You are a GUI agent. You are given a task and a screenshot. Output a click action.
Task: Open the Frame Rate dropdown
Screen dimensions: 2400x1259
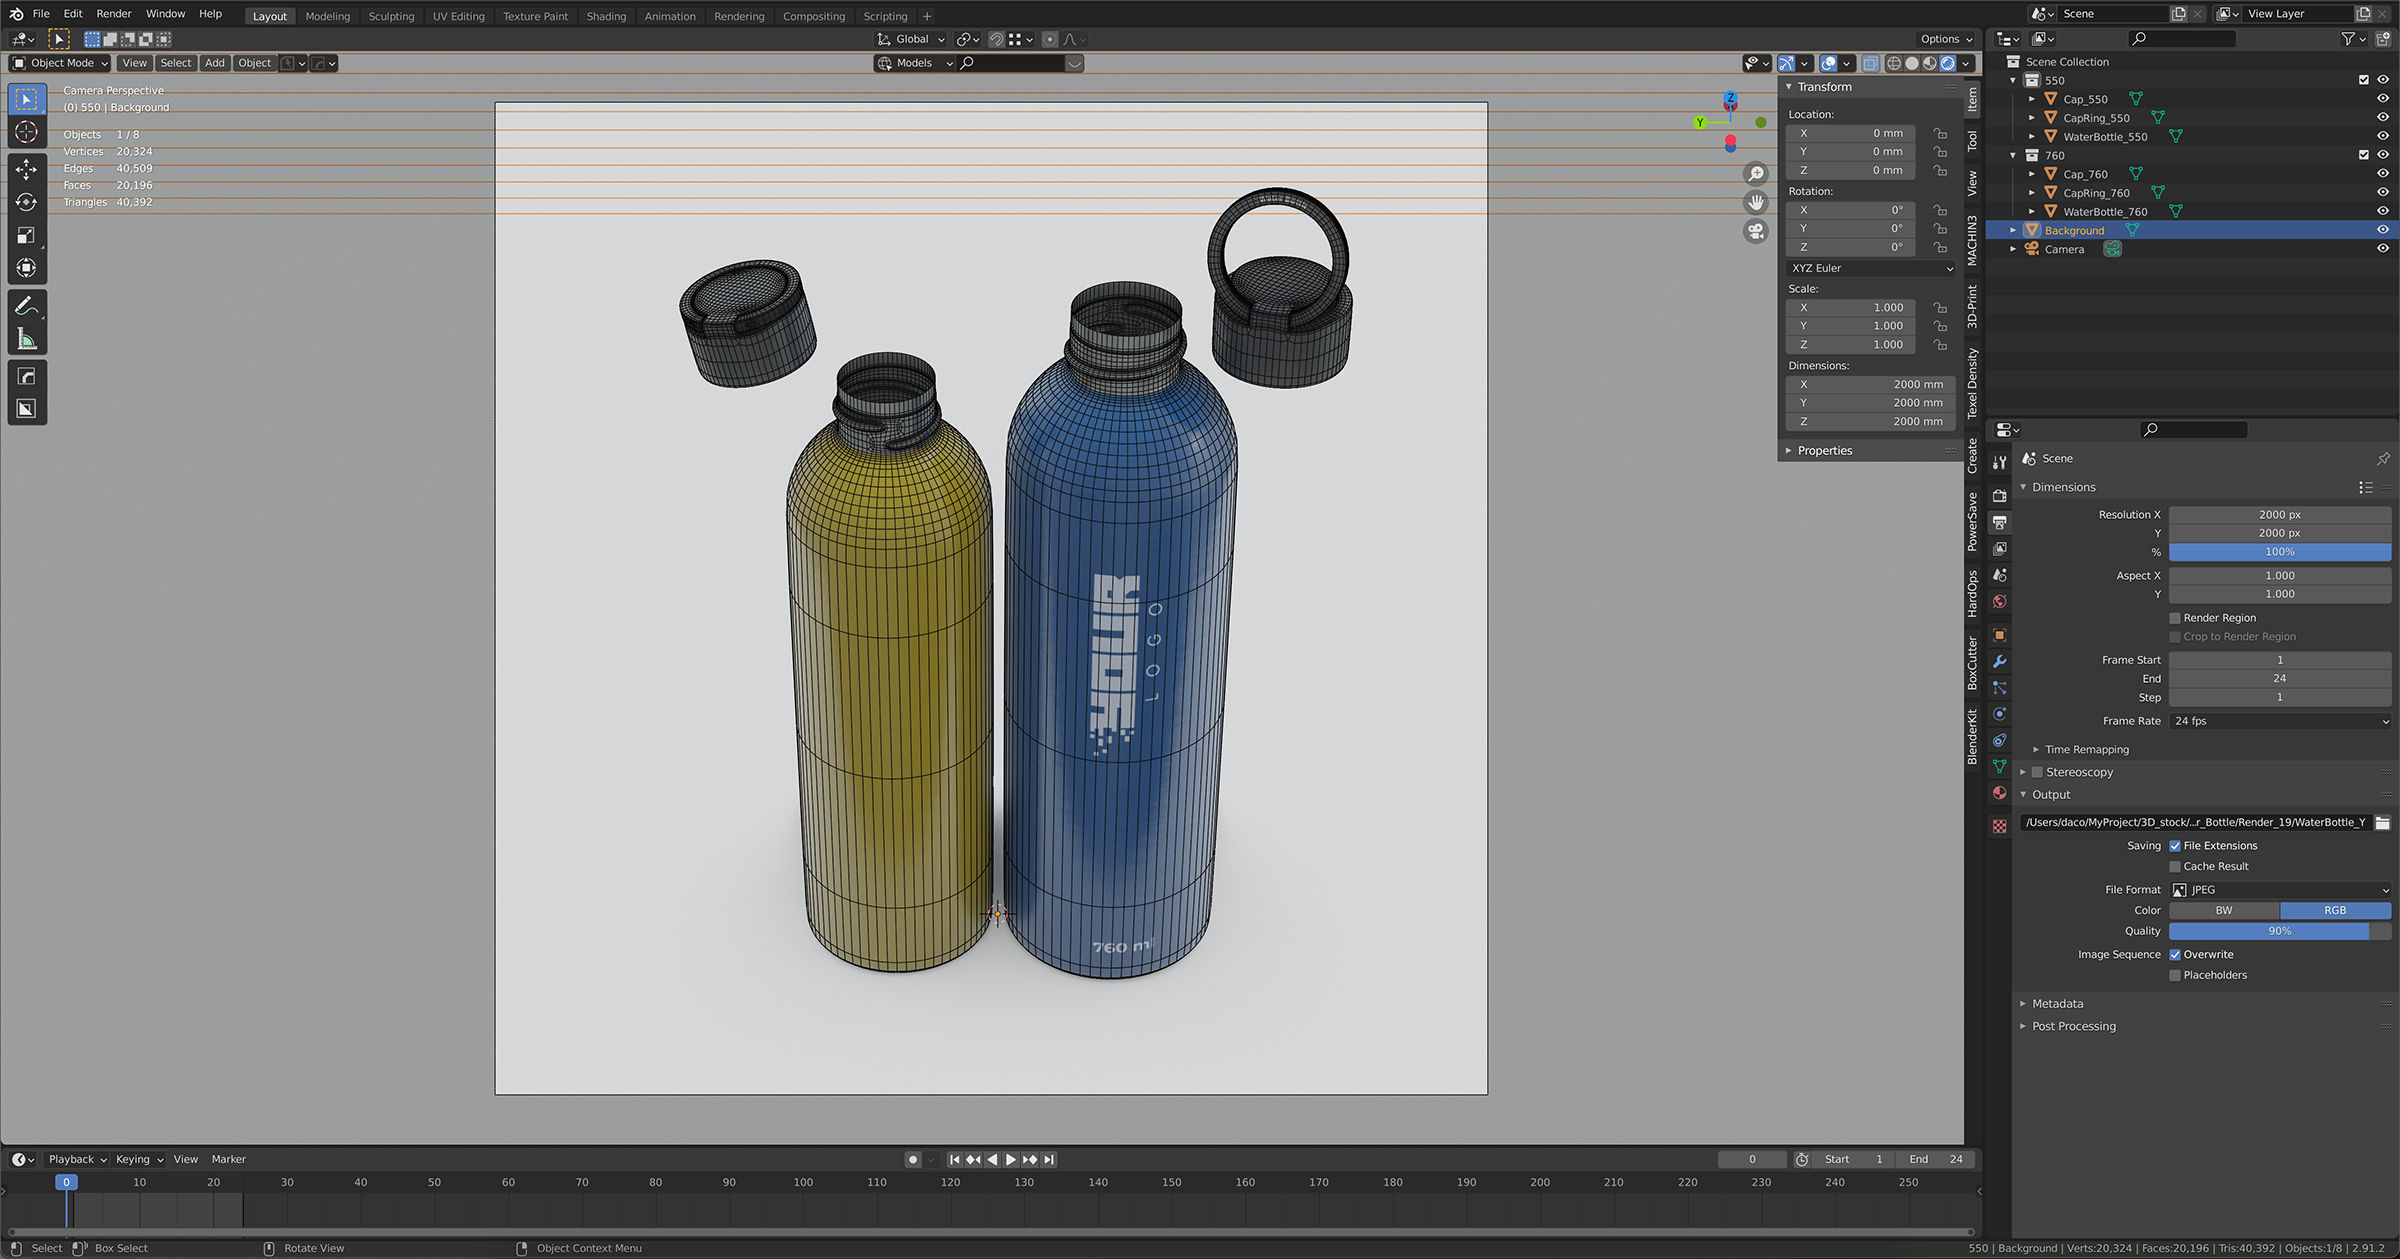pos(2279,721)
